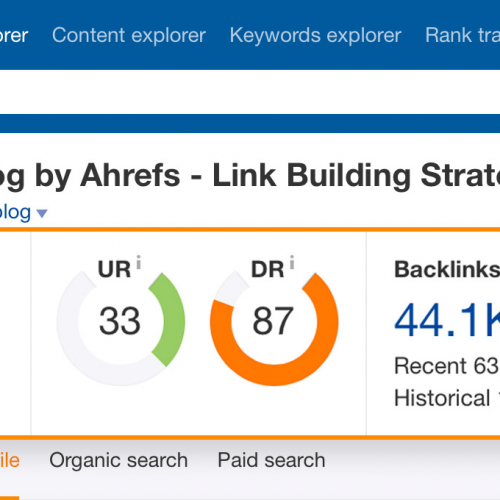This screenshot has width=500, height=500.
Task: Click the UR info icon
Action: 139,262
